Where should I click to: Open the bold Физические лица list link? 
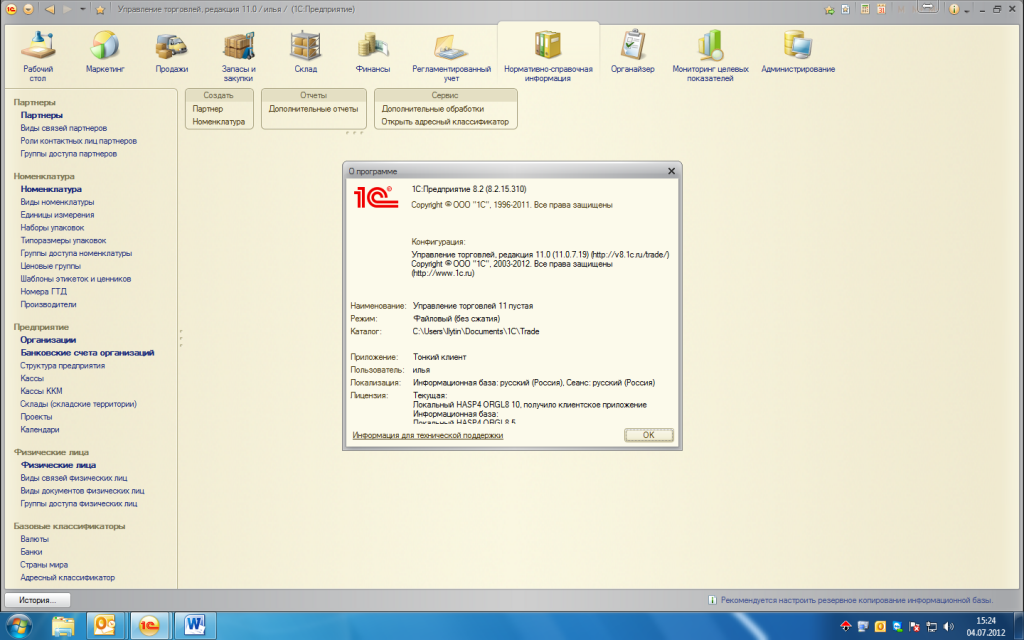coord(58,465)
